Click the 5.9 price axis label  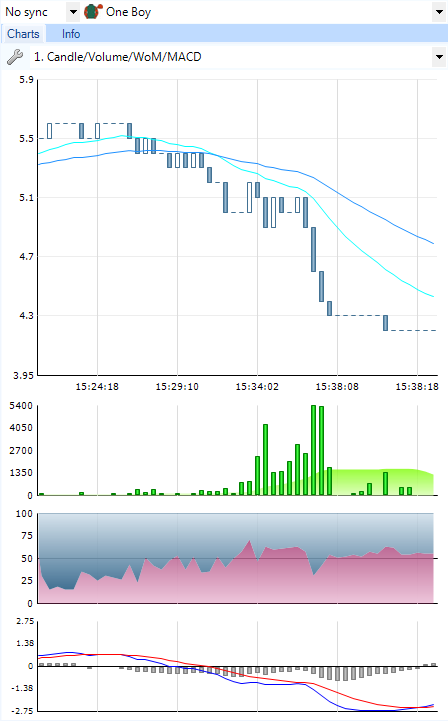[x=26, y=80]
